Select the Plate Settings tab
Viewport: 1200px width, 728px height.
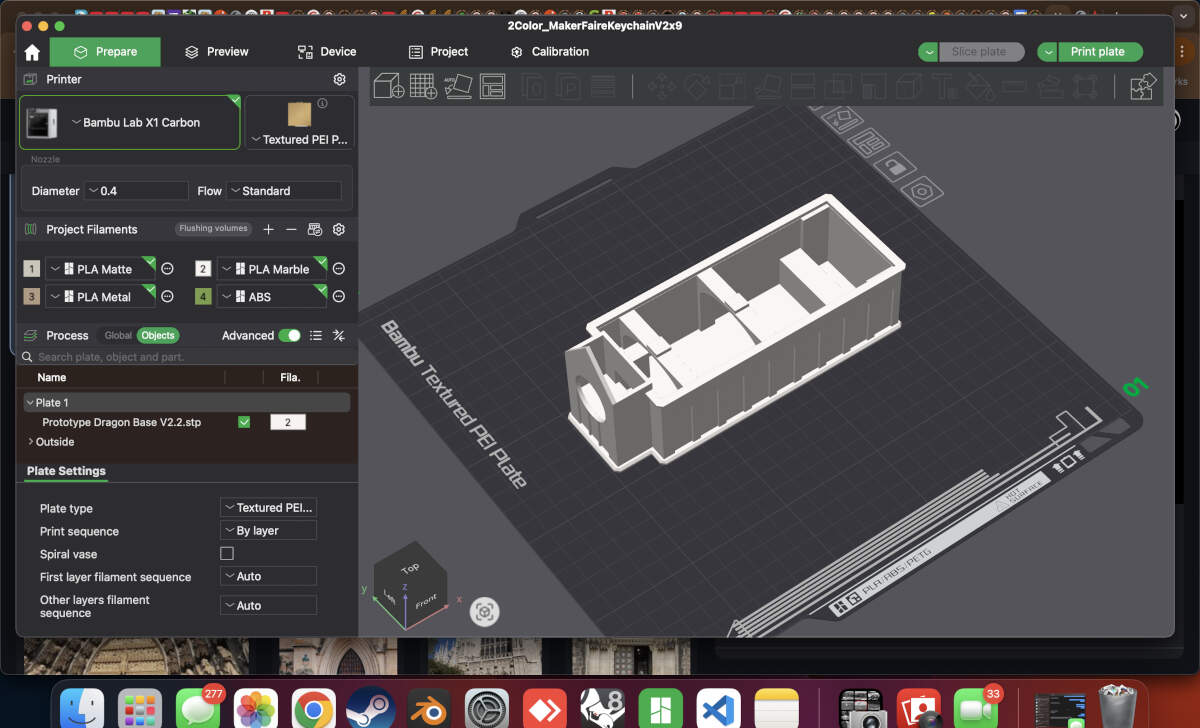click(66, 471)
